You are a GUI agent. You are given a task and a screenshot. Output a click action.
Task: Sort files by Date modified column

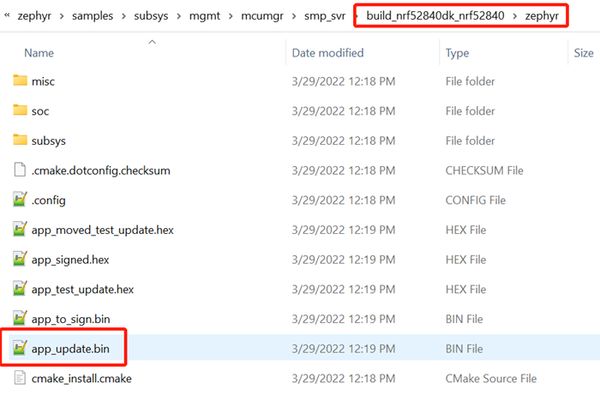(328, 53)
